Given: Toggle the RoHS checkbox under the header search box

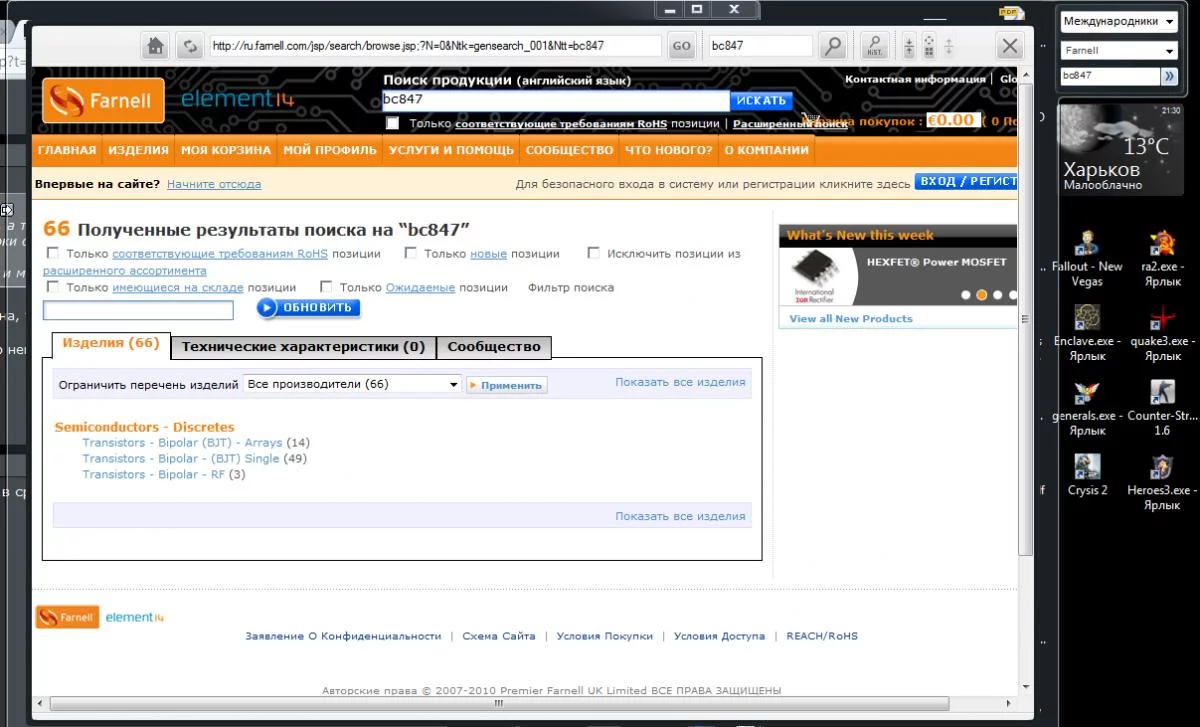Looking at the screenshot, I should 392,123.
